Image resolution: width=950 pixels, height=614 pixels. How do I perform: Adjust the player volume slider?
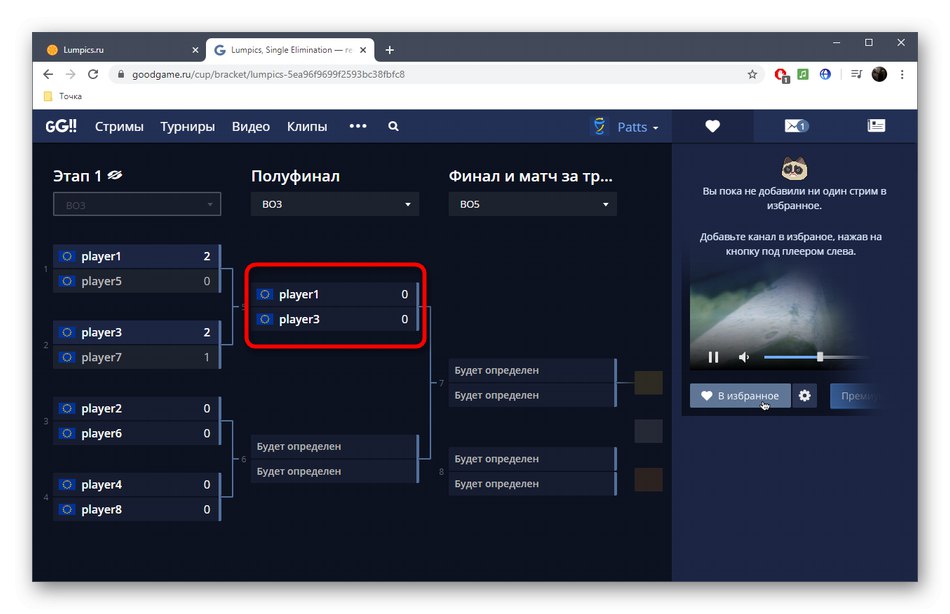click(x=816, y=357)
